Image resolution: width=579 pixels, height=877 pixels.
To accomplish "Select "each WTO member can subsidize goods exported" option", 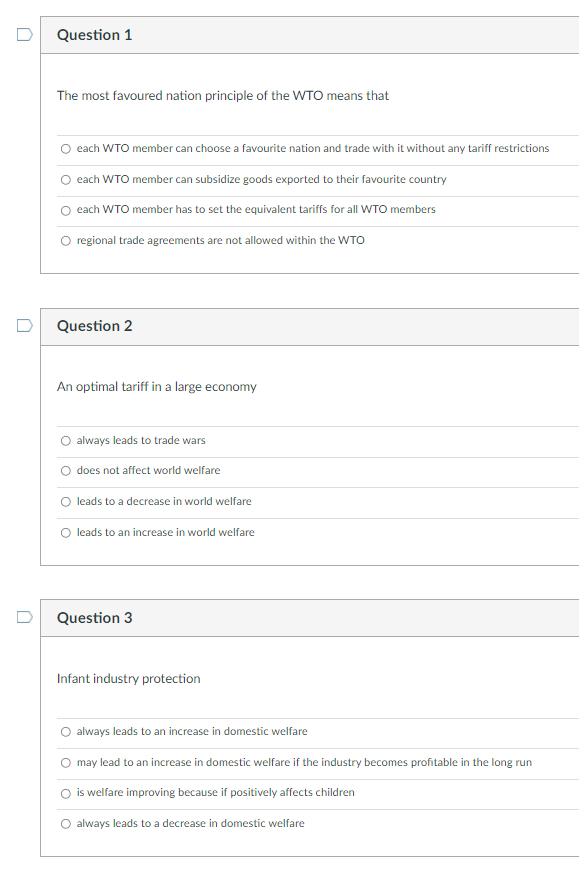I will (65, 178).
